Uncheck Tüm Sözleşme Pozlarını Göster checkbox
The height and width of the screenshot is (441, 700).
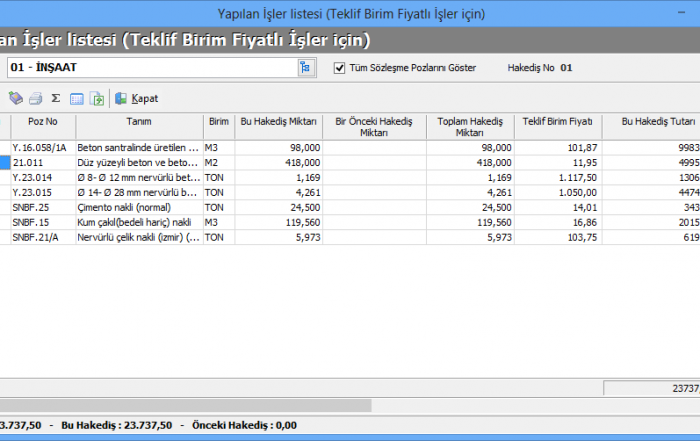(338, 68)
